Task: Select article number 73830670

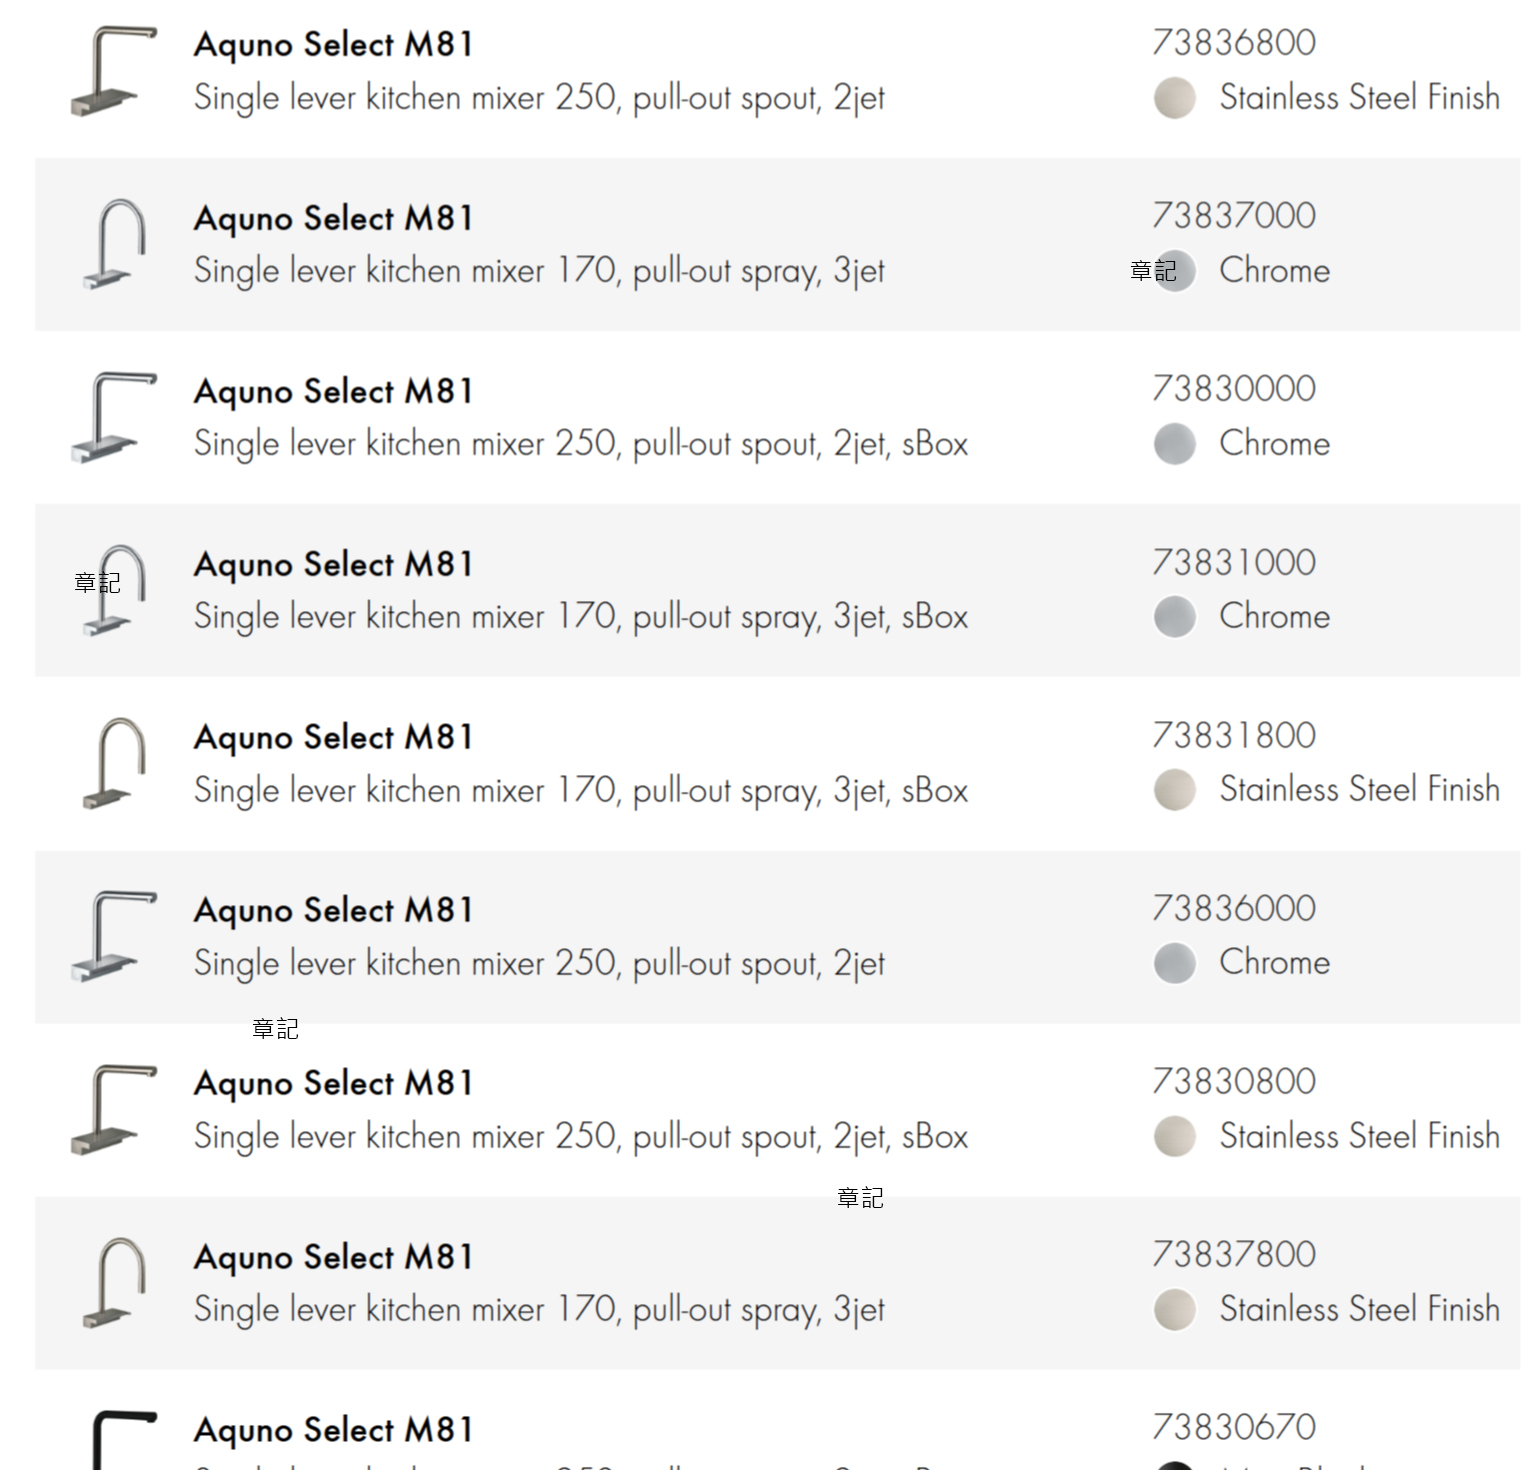Action: tap(1234, 1427)
